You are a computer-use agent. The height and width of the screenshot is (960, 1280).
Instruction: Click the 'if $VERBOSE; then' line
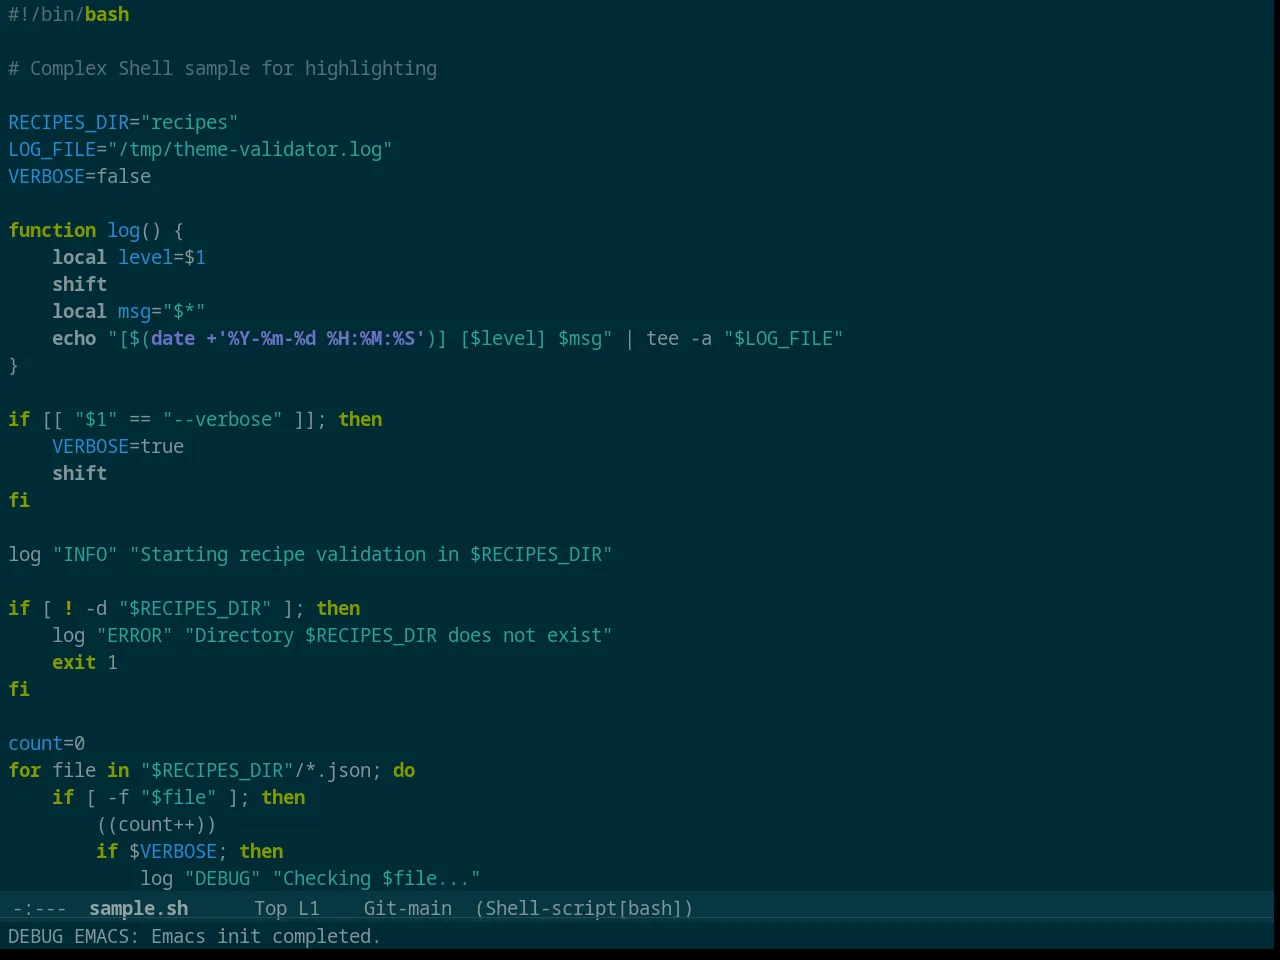[190, 851]
